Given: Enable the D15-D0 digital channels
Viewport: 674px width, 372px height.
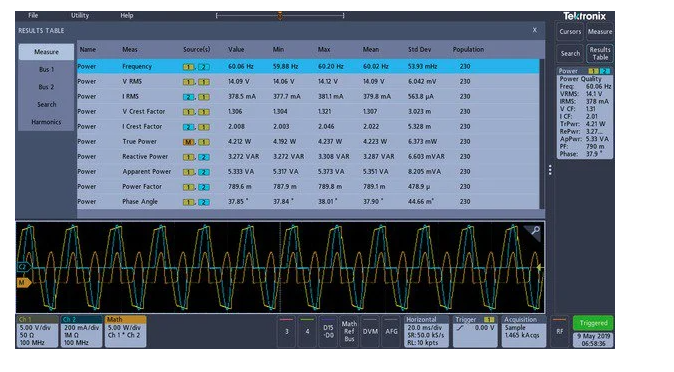Looking at the screenshot, I should (x=328, y=332).
